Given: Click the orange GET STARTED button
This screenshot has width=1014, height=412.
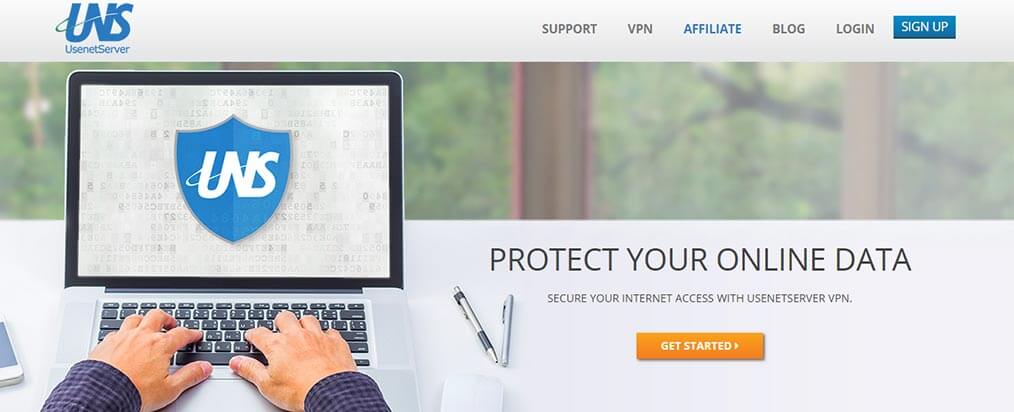Looking at the screenshot, I should pos(700,346).
